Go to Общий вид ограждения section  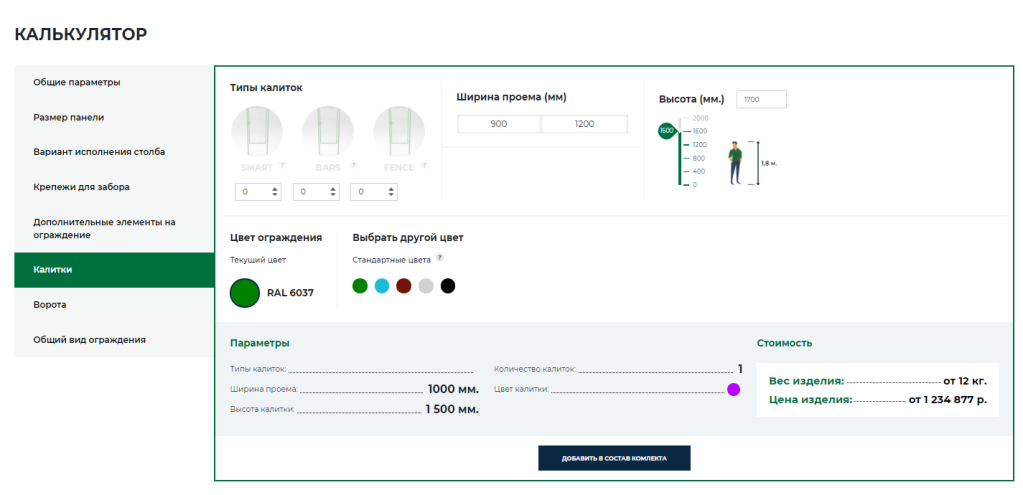coord(114,339)
